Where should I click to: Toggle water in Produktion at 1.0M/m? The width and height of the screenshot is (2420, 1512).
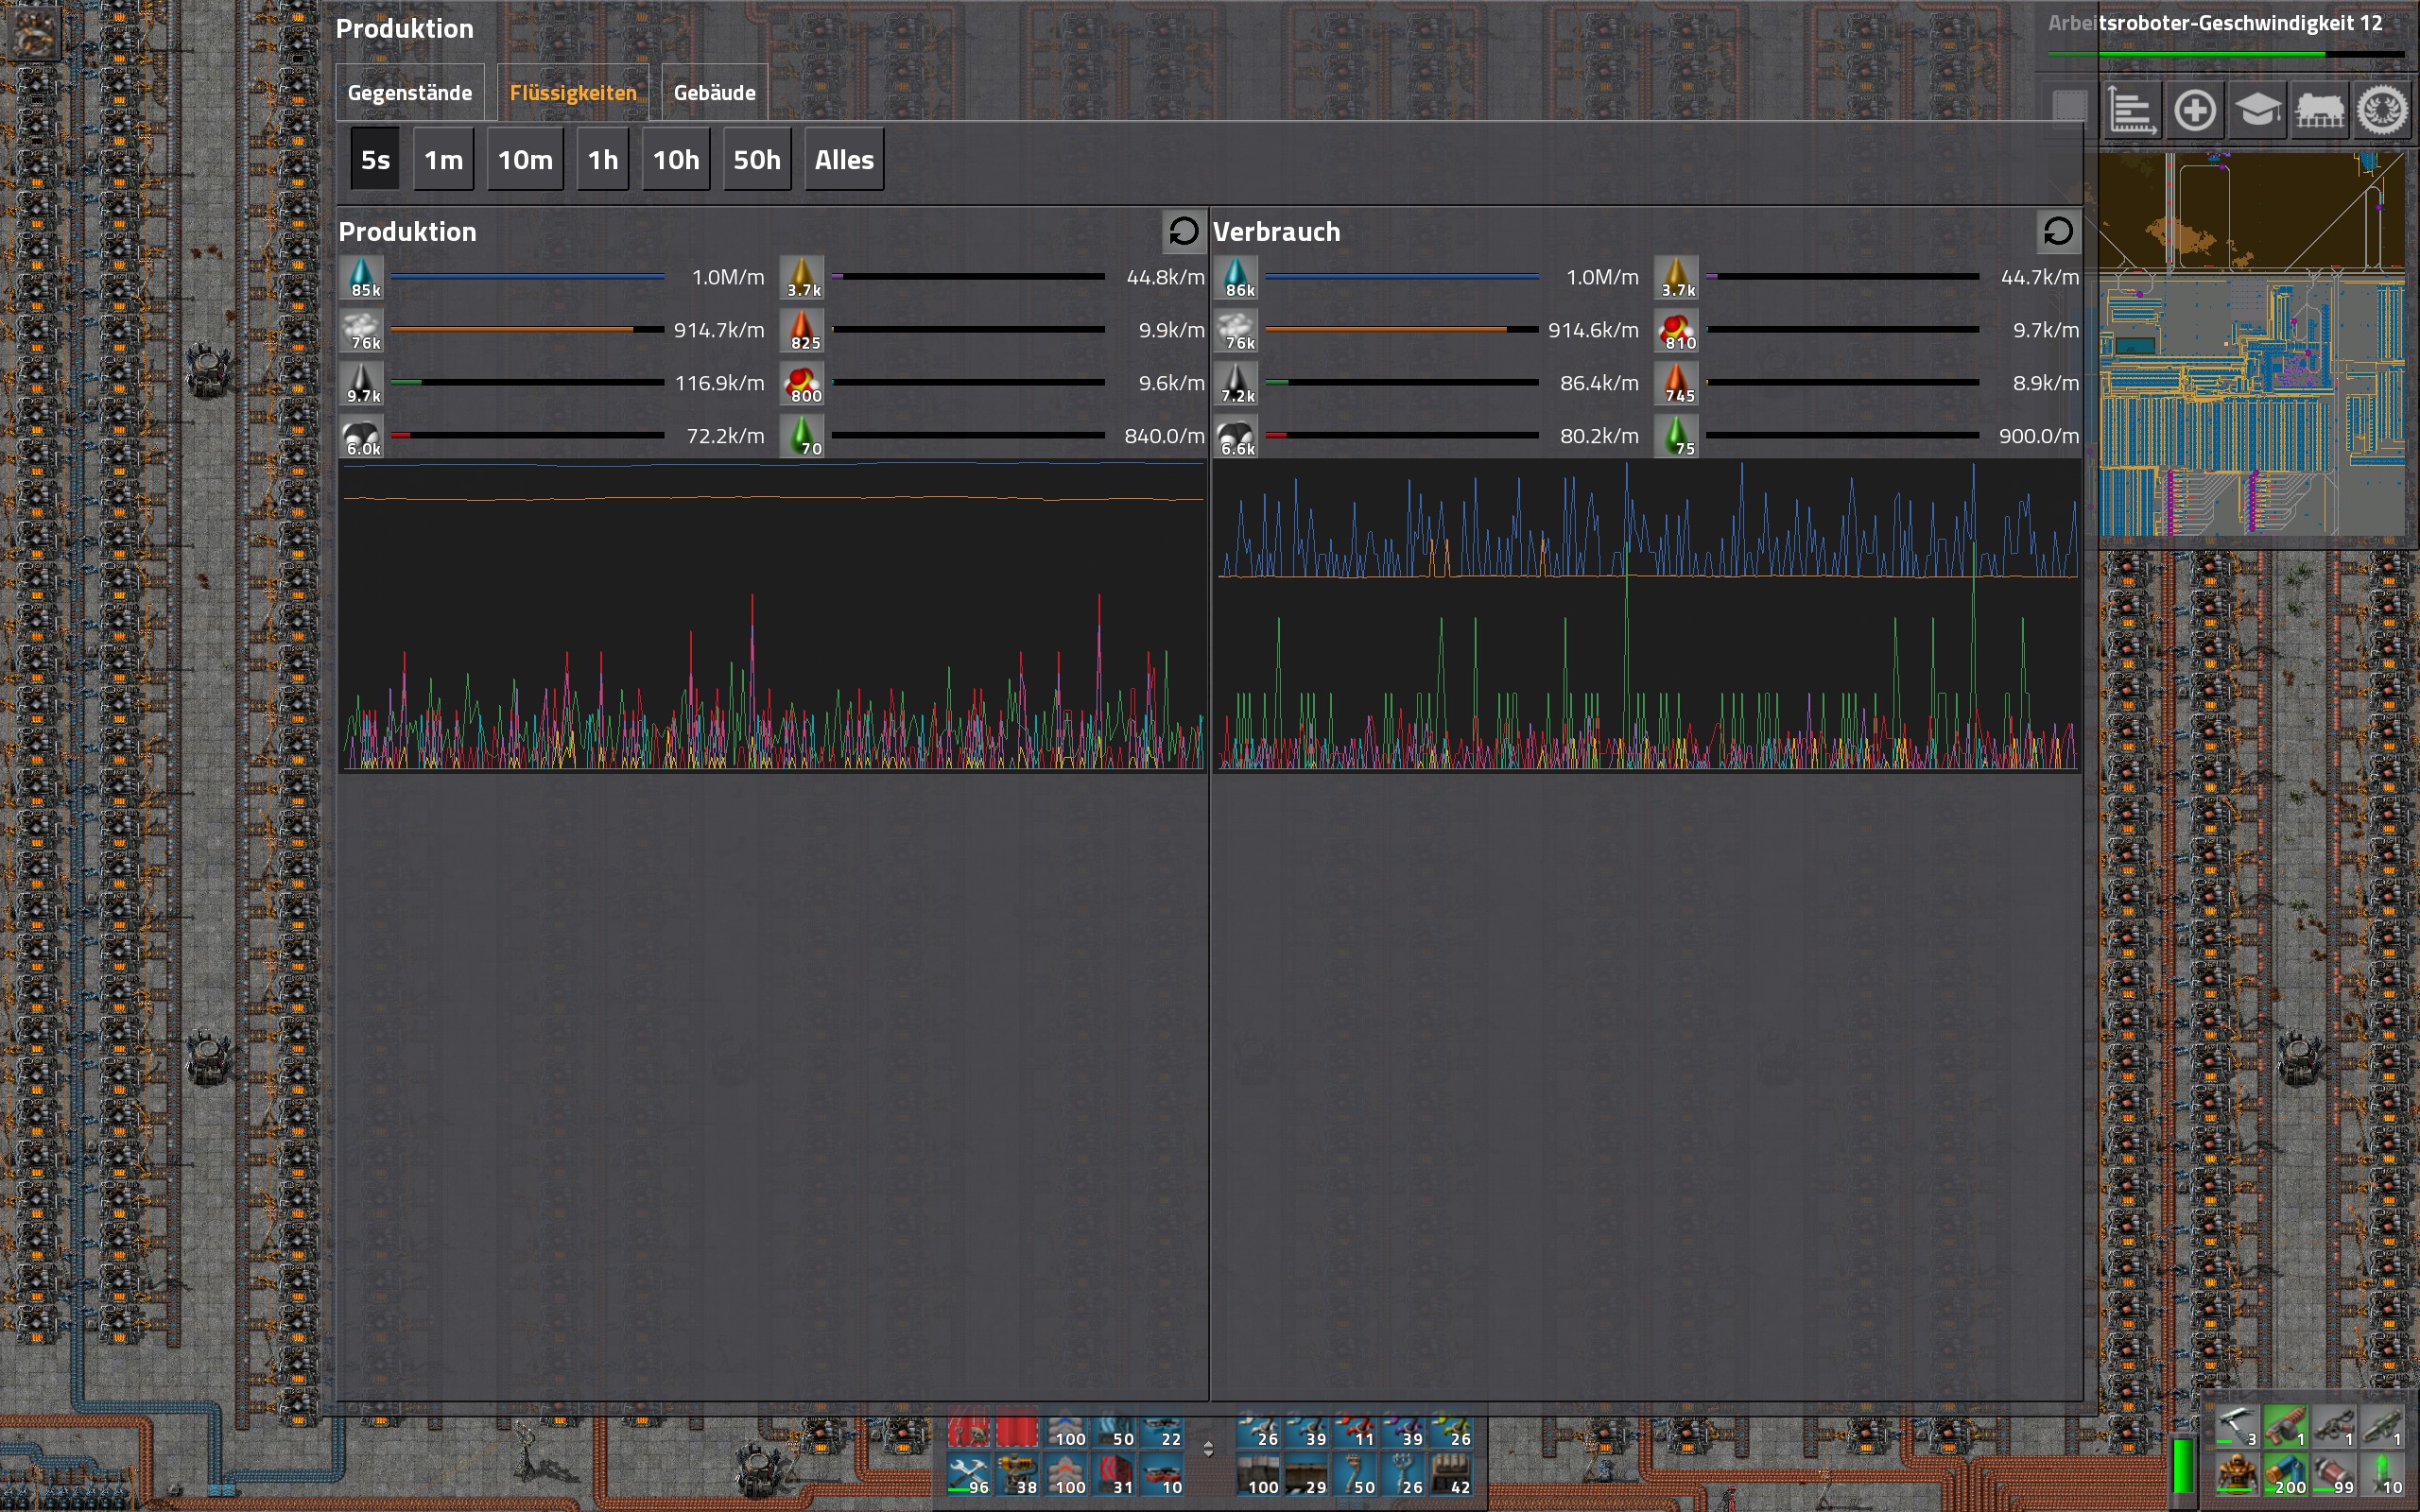pyautogui.click(x=362, y=277)
